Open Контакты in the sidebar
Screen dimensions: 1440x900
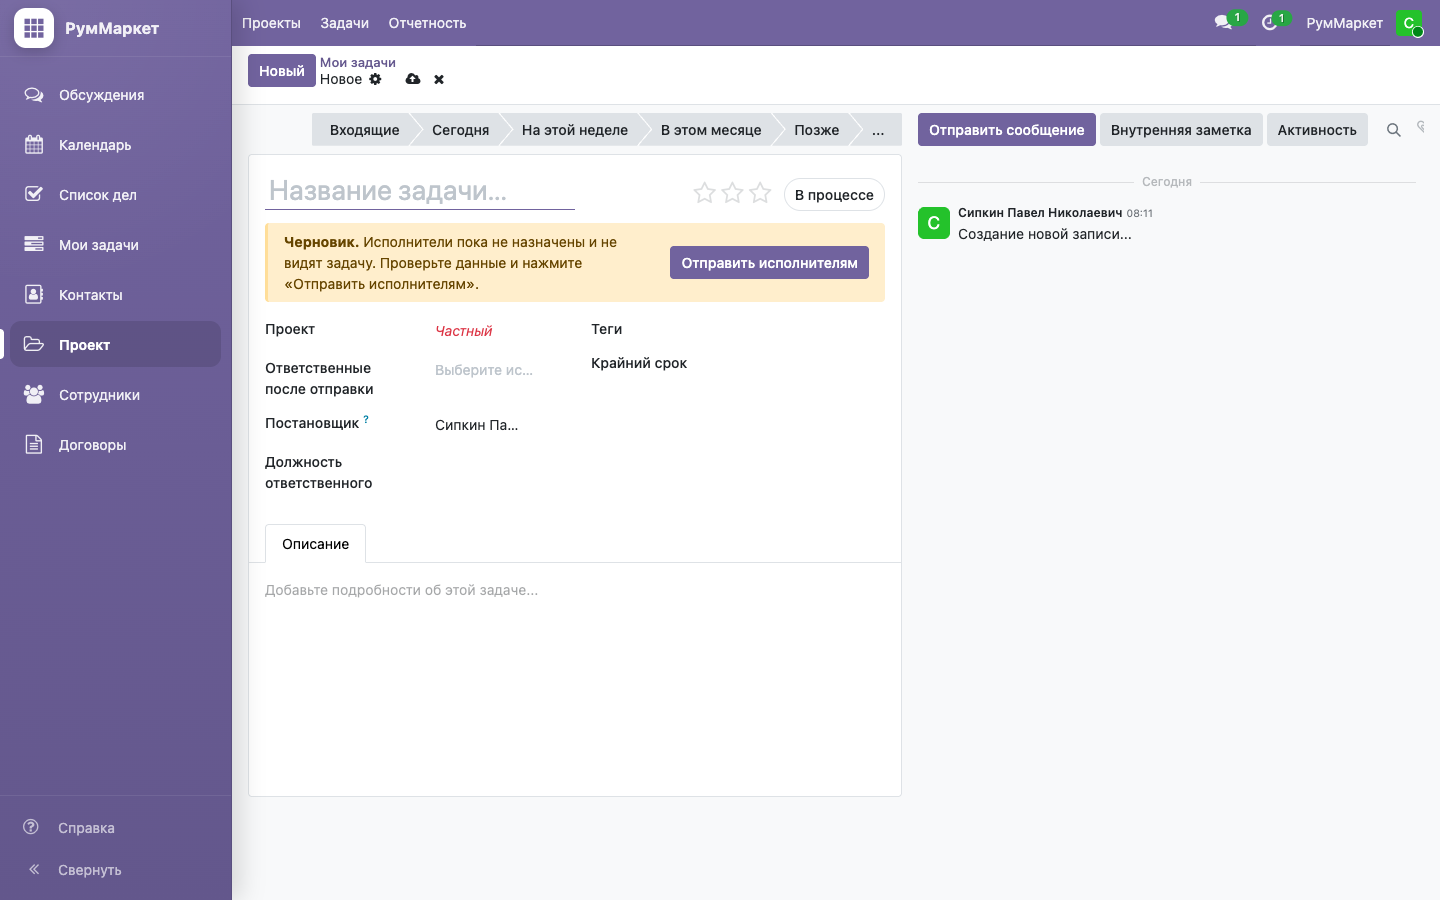[116, 295]
